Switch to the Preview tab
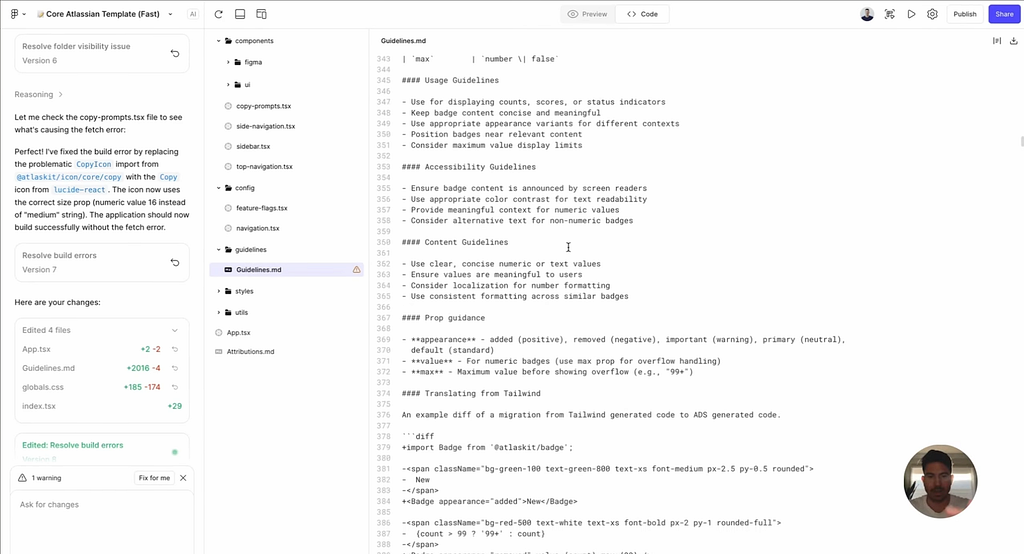The width and height of the screenshot is (1024, 554). click(588, 14)
